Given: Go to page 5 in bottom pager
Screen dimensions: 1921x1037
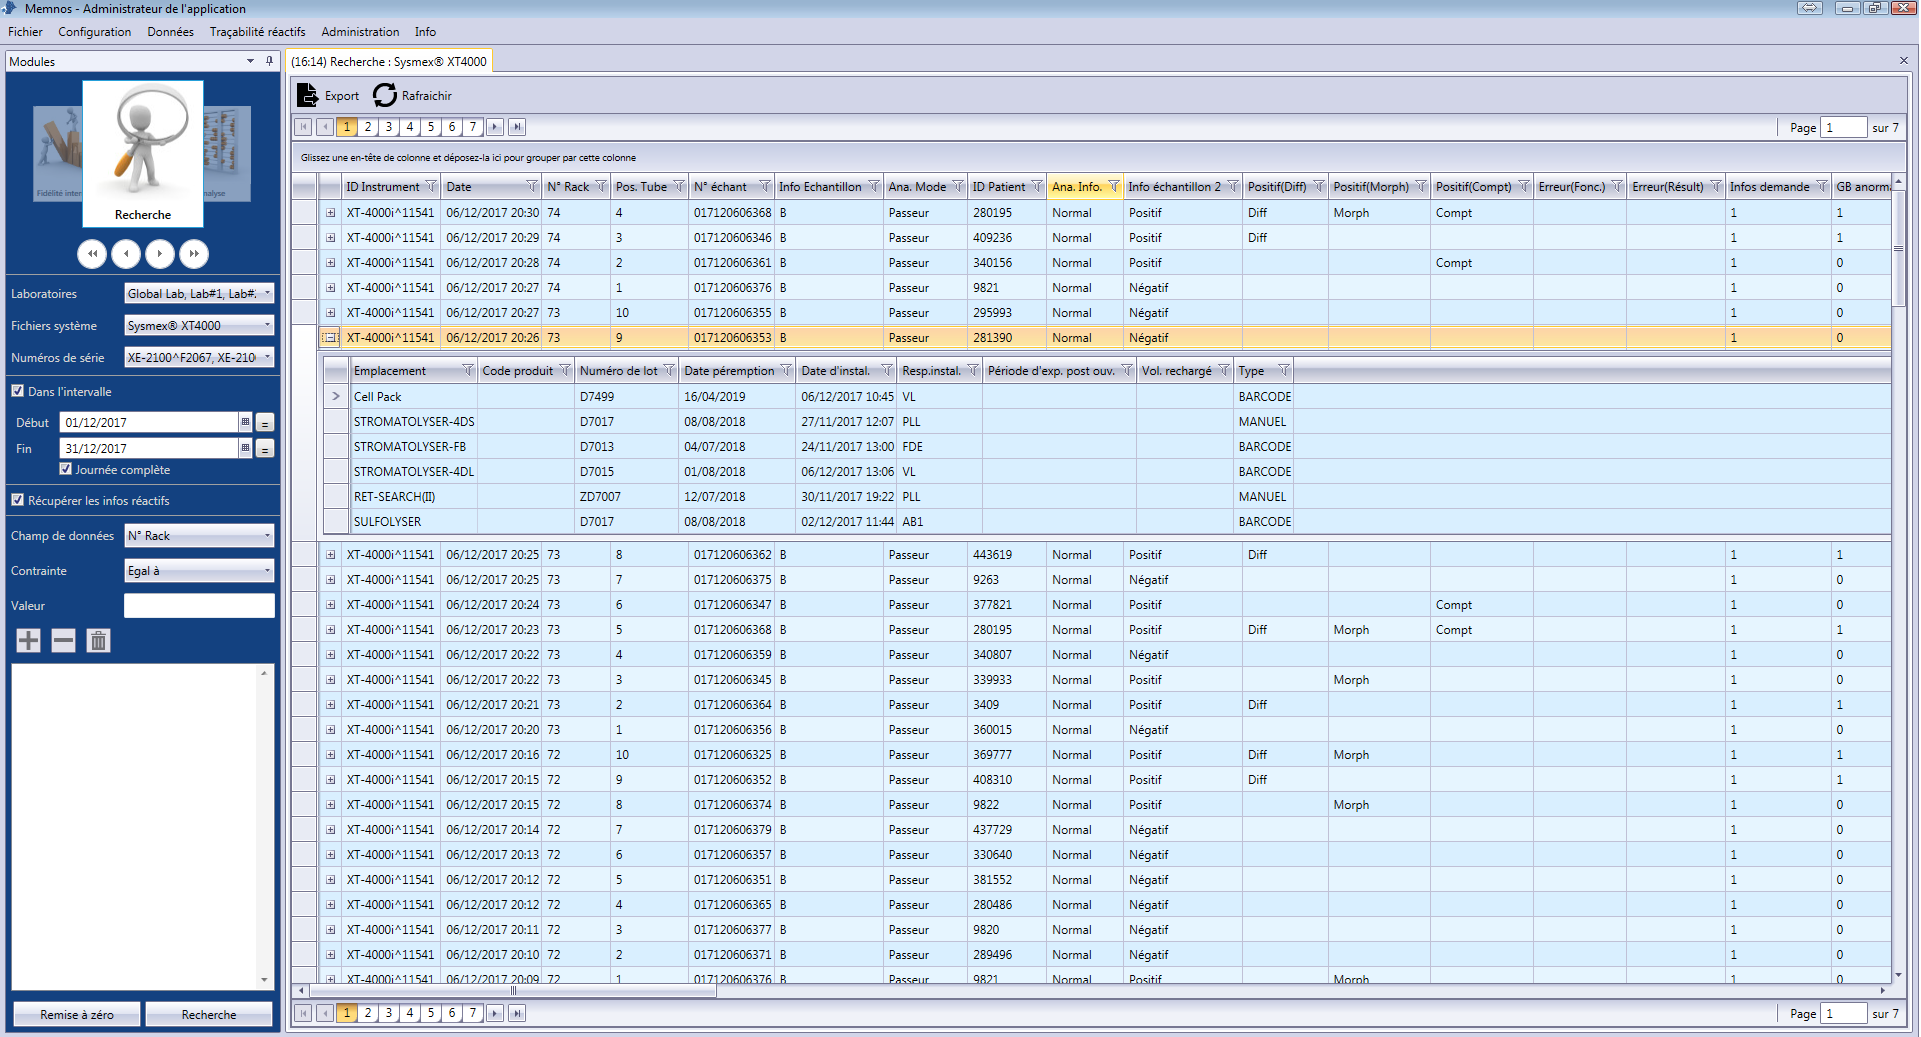Looking at the screenshot, I should point(431,1013).
